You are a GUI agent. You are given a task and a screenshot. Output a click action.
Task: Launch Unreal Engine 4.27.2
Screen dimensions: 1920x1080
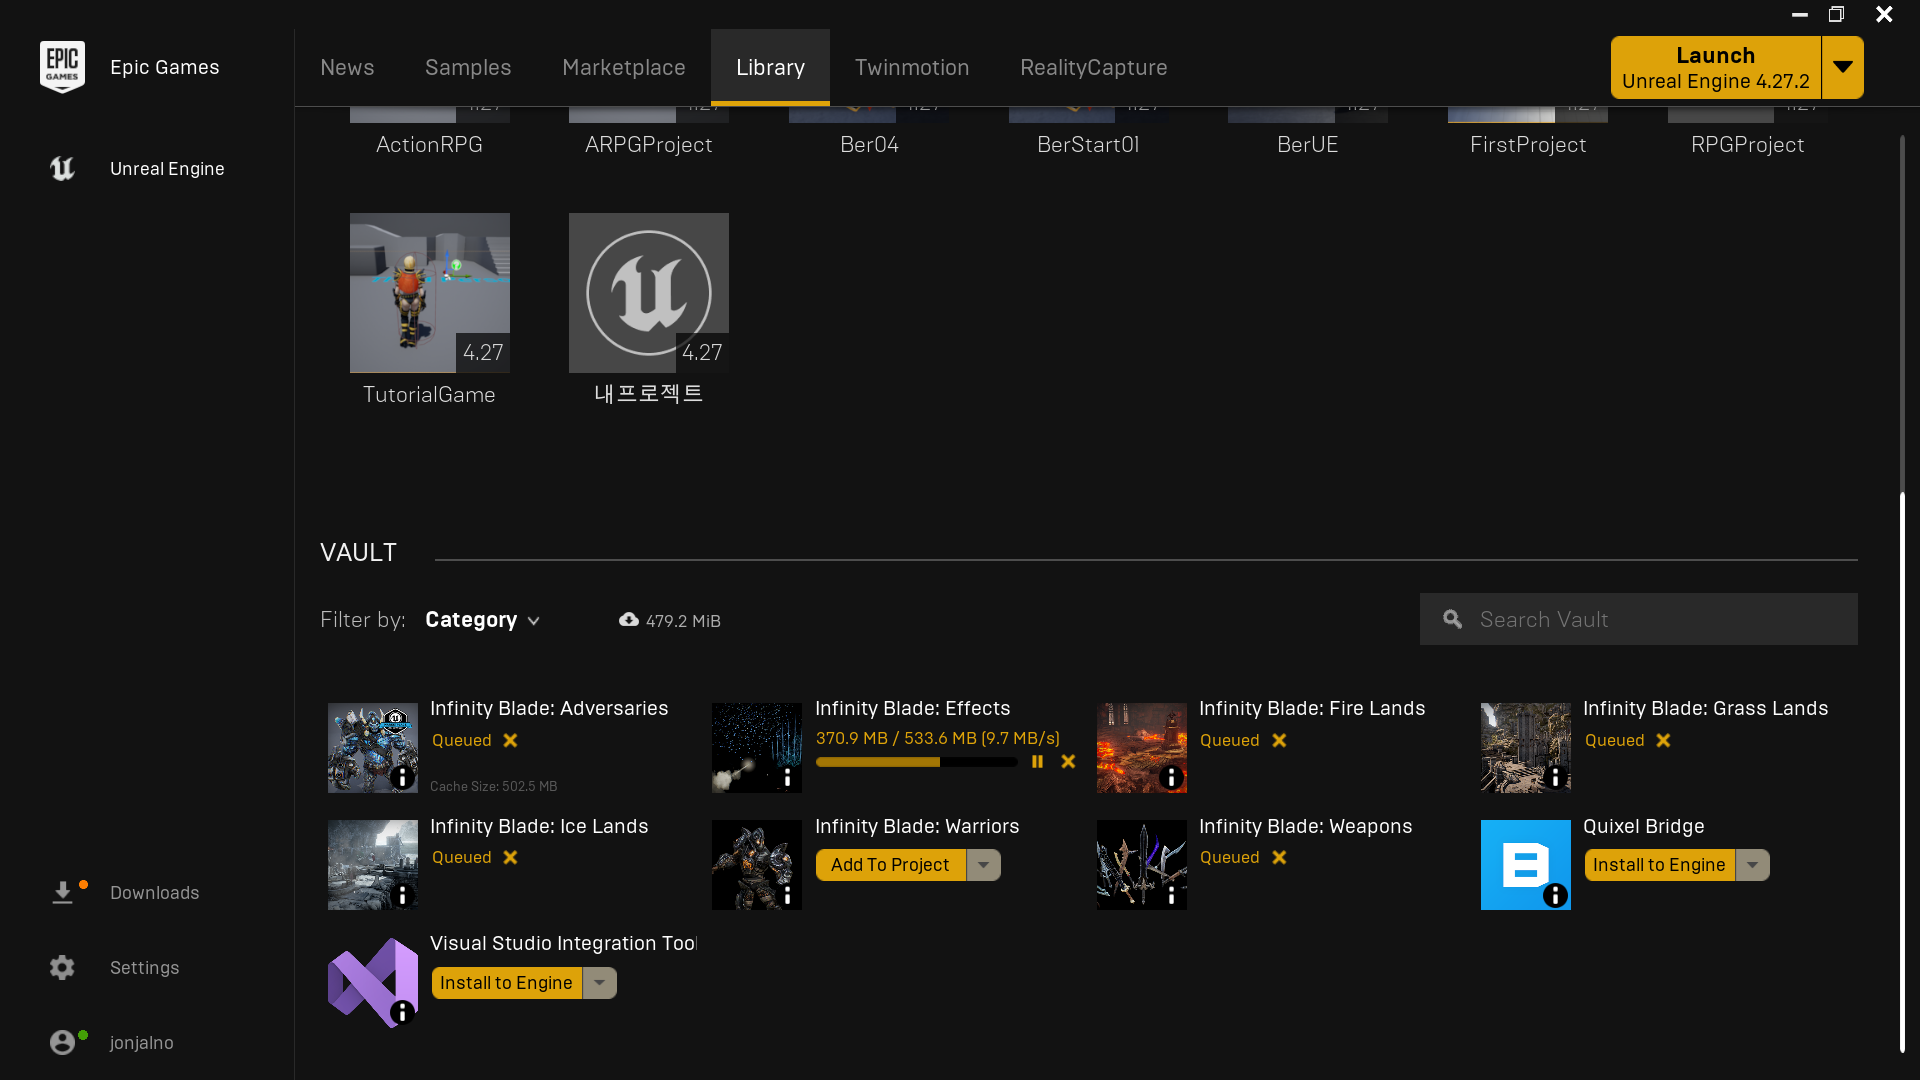(1715, 67)
